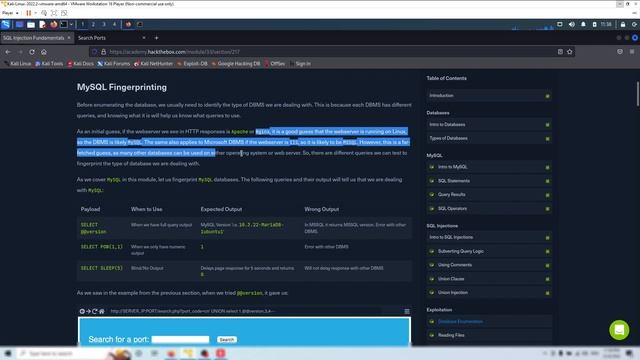
Task: Open notifications bell in Kali panel
Action: 583,24
